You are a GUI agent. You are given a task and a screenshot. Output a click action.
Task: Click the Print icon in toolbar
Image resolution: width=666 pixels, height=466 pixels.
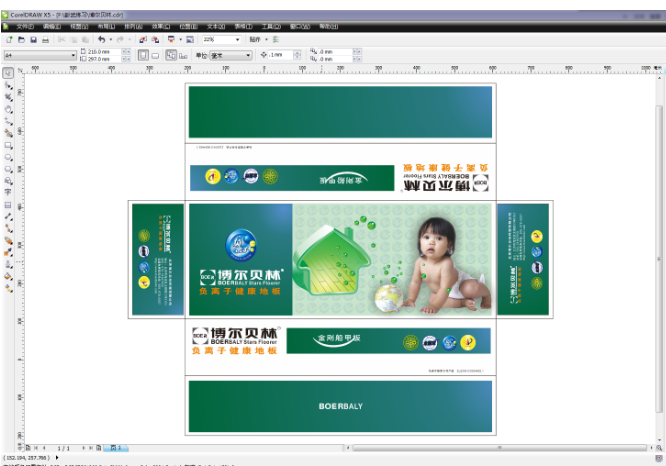click(46, 39)
